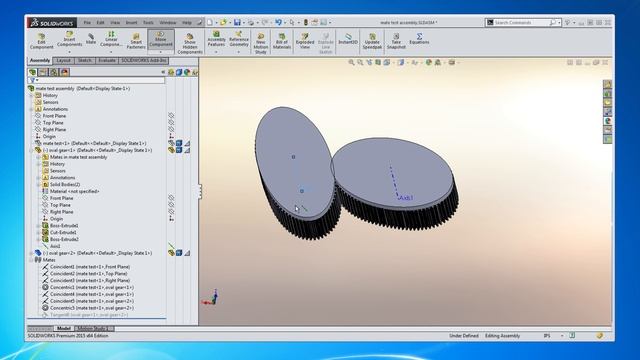Viewport: 640px width, 360px height.
Task: Open the View menu
Action: click(115, 22)
